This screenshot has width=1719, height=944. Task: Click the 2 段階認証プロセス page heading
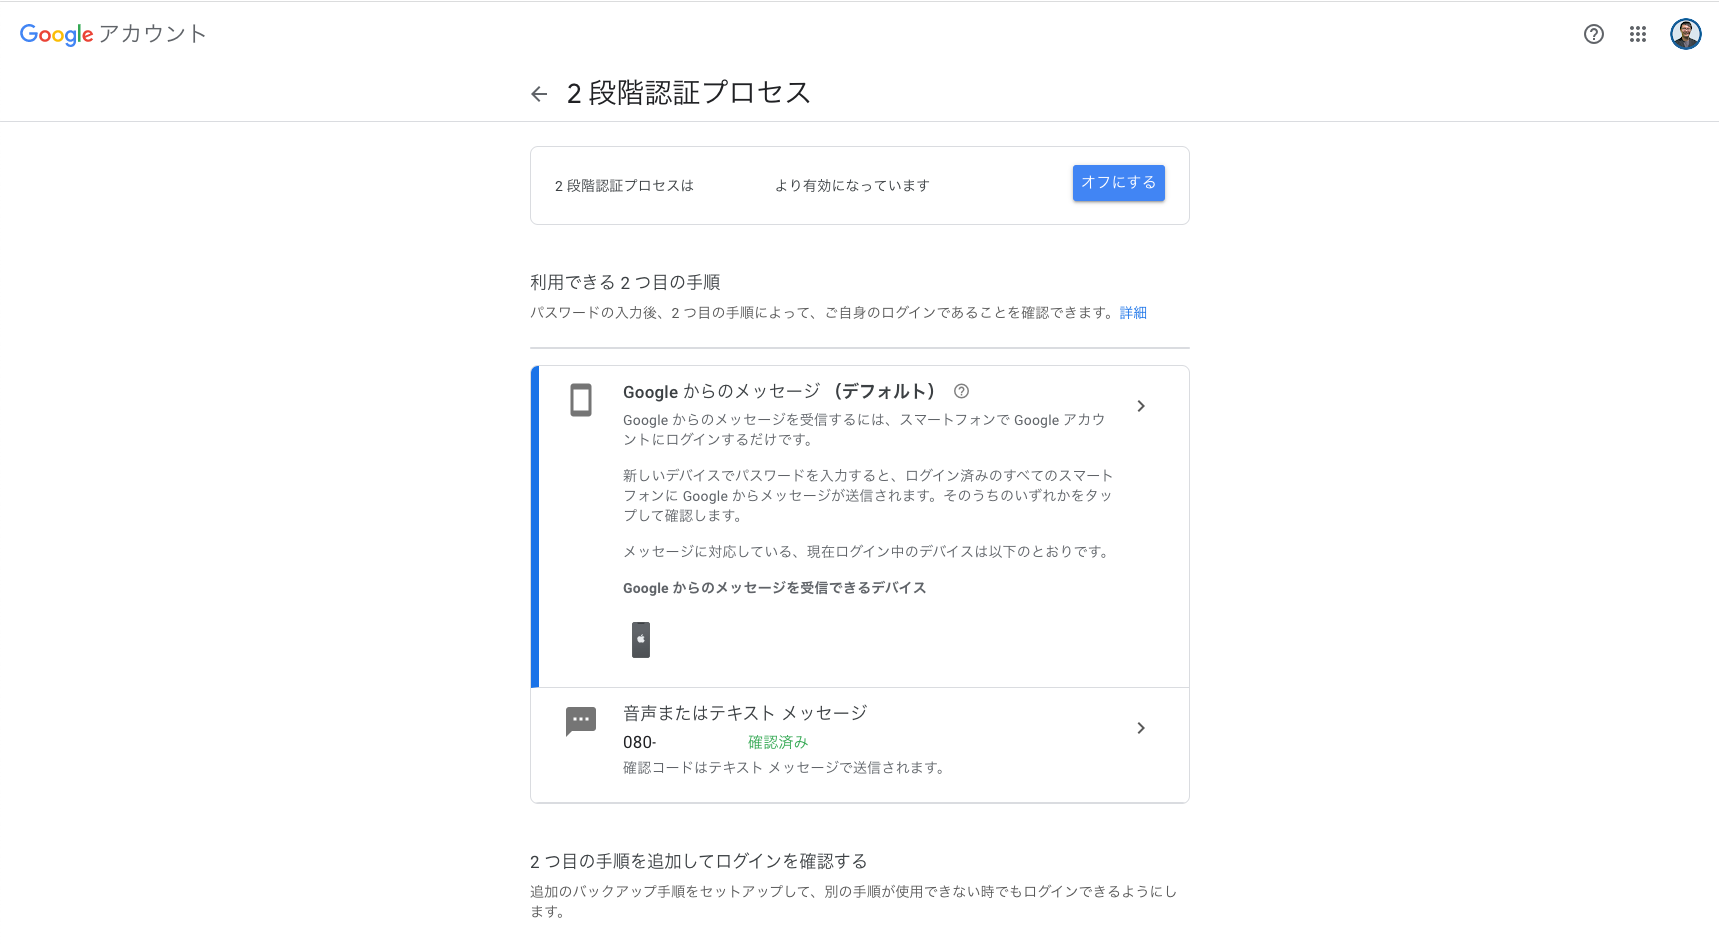point(688,92)
